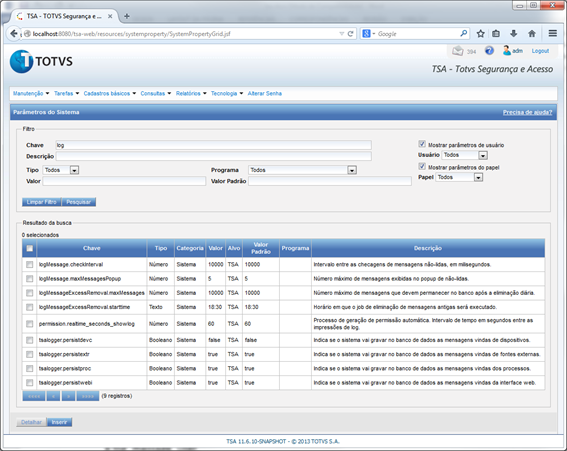Viewport: 567px width, 451px height.
Task: Open the Usuário dropdown
Action: pyautogui.click(x=465, y=155)
